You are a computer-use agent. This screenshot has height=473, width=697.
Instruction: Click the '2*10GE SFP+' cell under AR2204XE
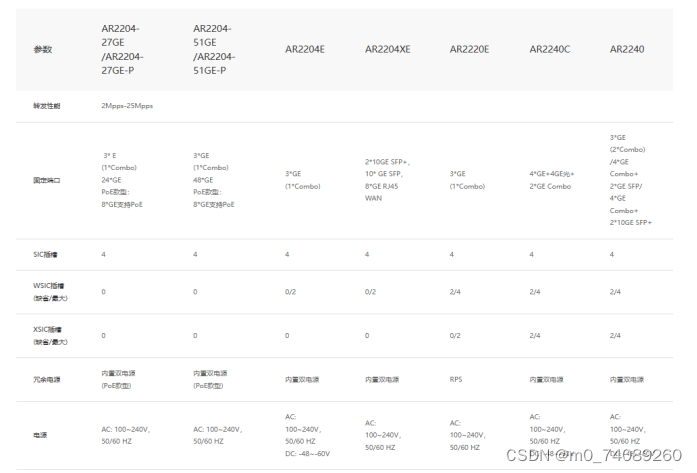click(388, 180)
